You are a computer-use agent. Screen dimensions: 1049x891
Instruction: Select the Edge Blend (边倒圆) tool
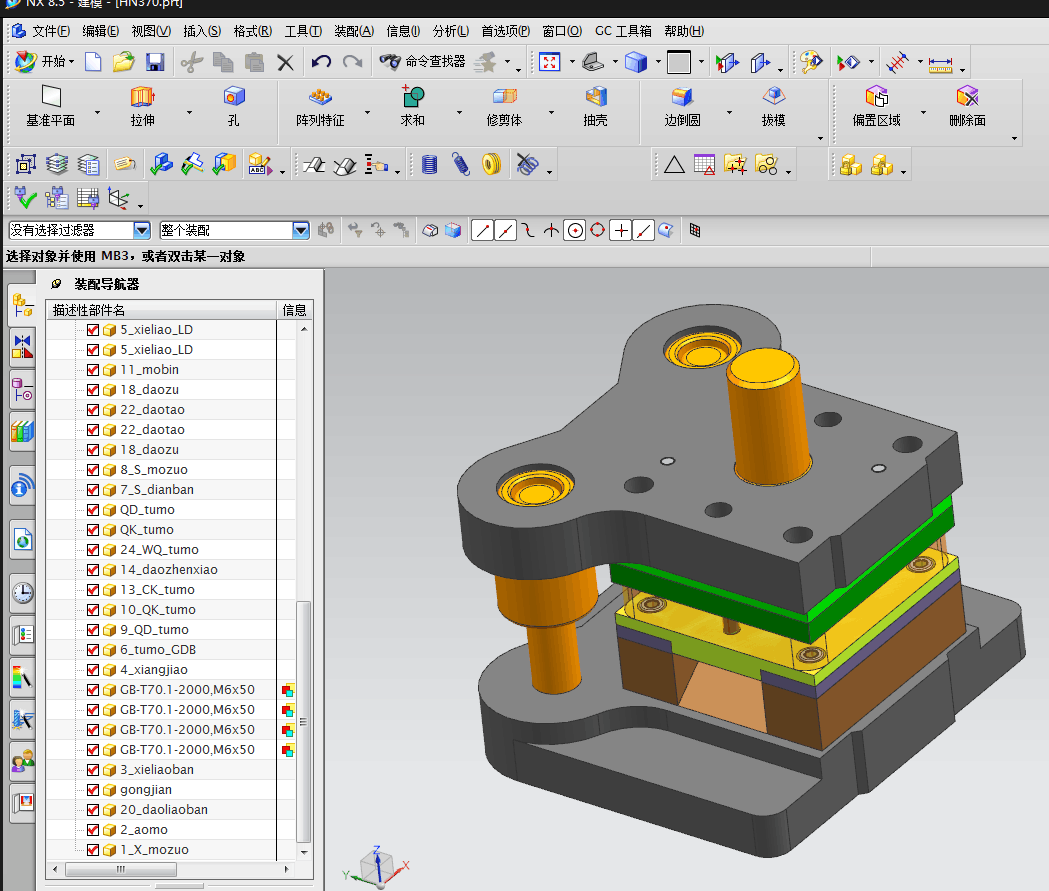[682, 107]
